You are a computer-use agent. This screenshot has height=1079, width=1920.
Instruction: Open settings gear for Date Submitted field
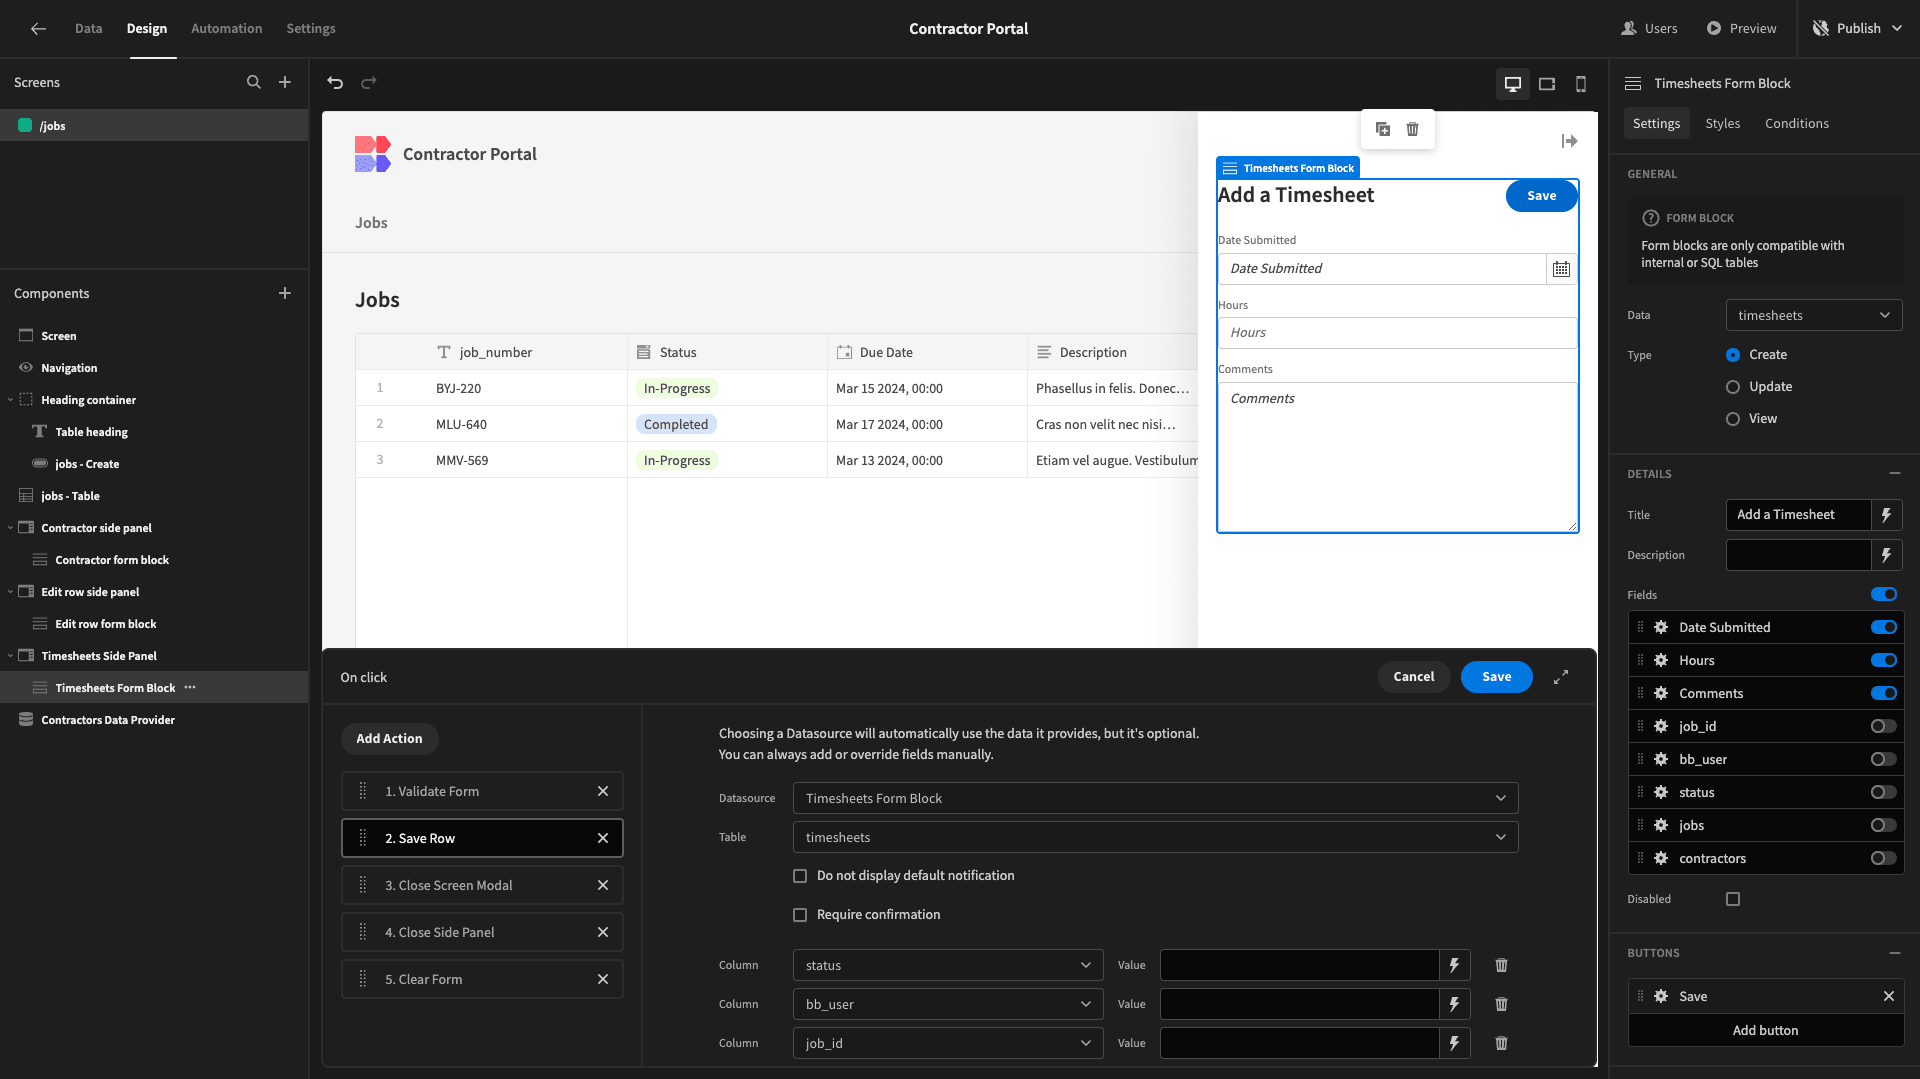[1661, 627]
